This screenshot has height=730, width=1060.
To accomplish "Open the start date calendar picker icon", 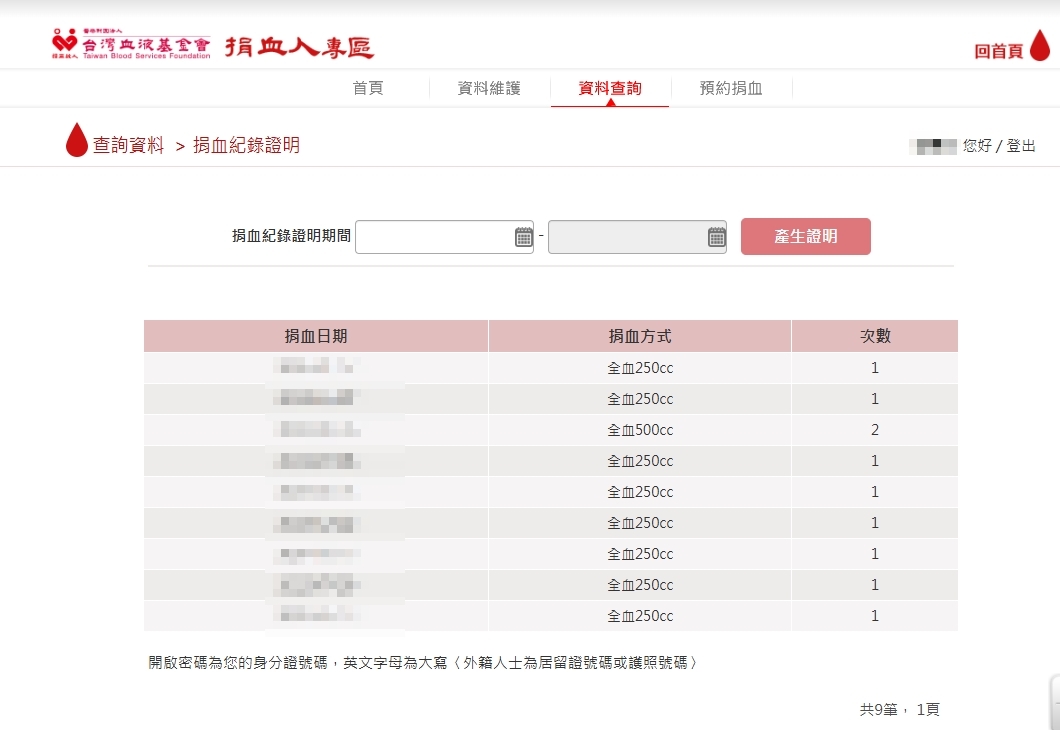I will [x=524, y=237].
